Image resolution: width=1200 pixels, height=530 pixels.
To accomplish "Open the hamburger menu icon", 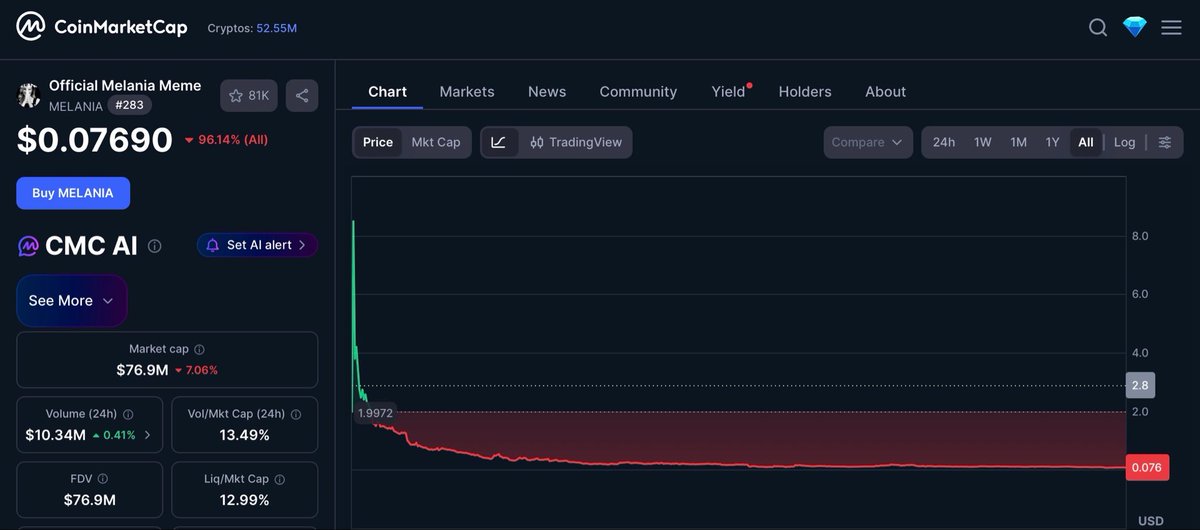I will click(1171, 27).
